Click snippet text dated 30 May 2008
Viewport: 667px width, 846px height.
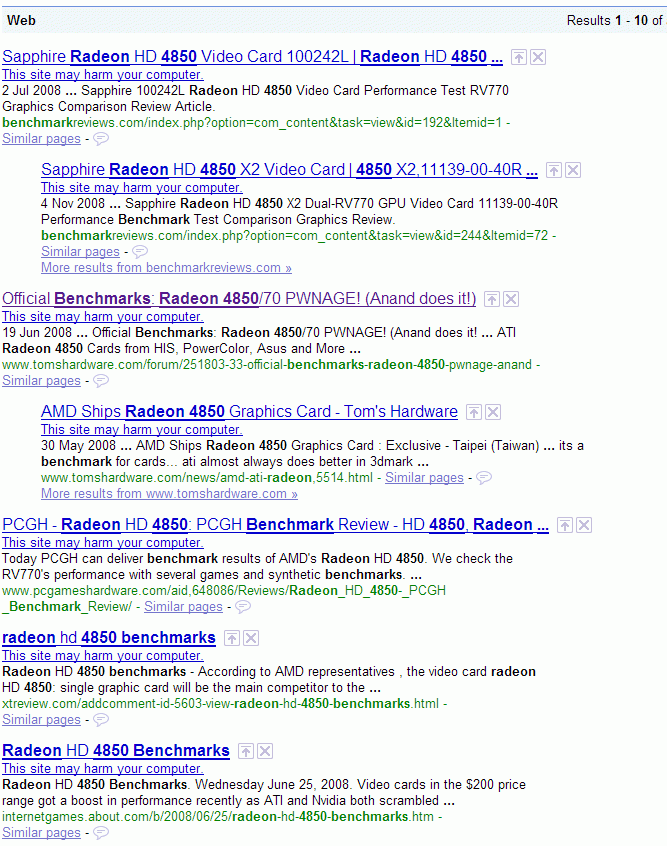click(x=312, y=454)
